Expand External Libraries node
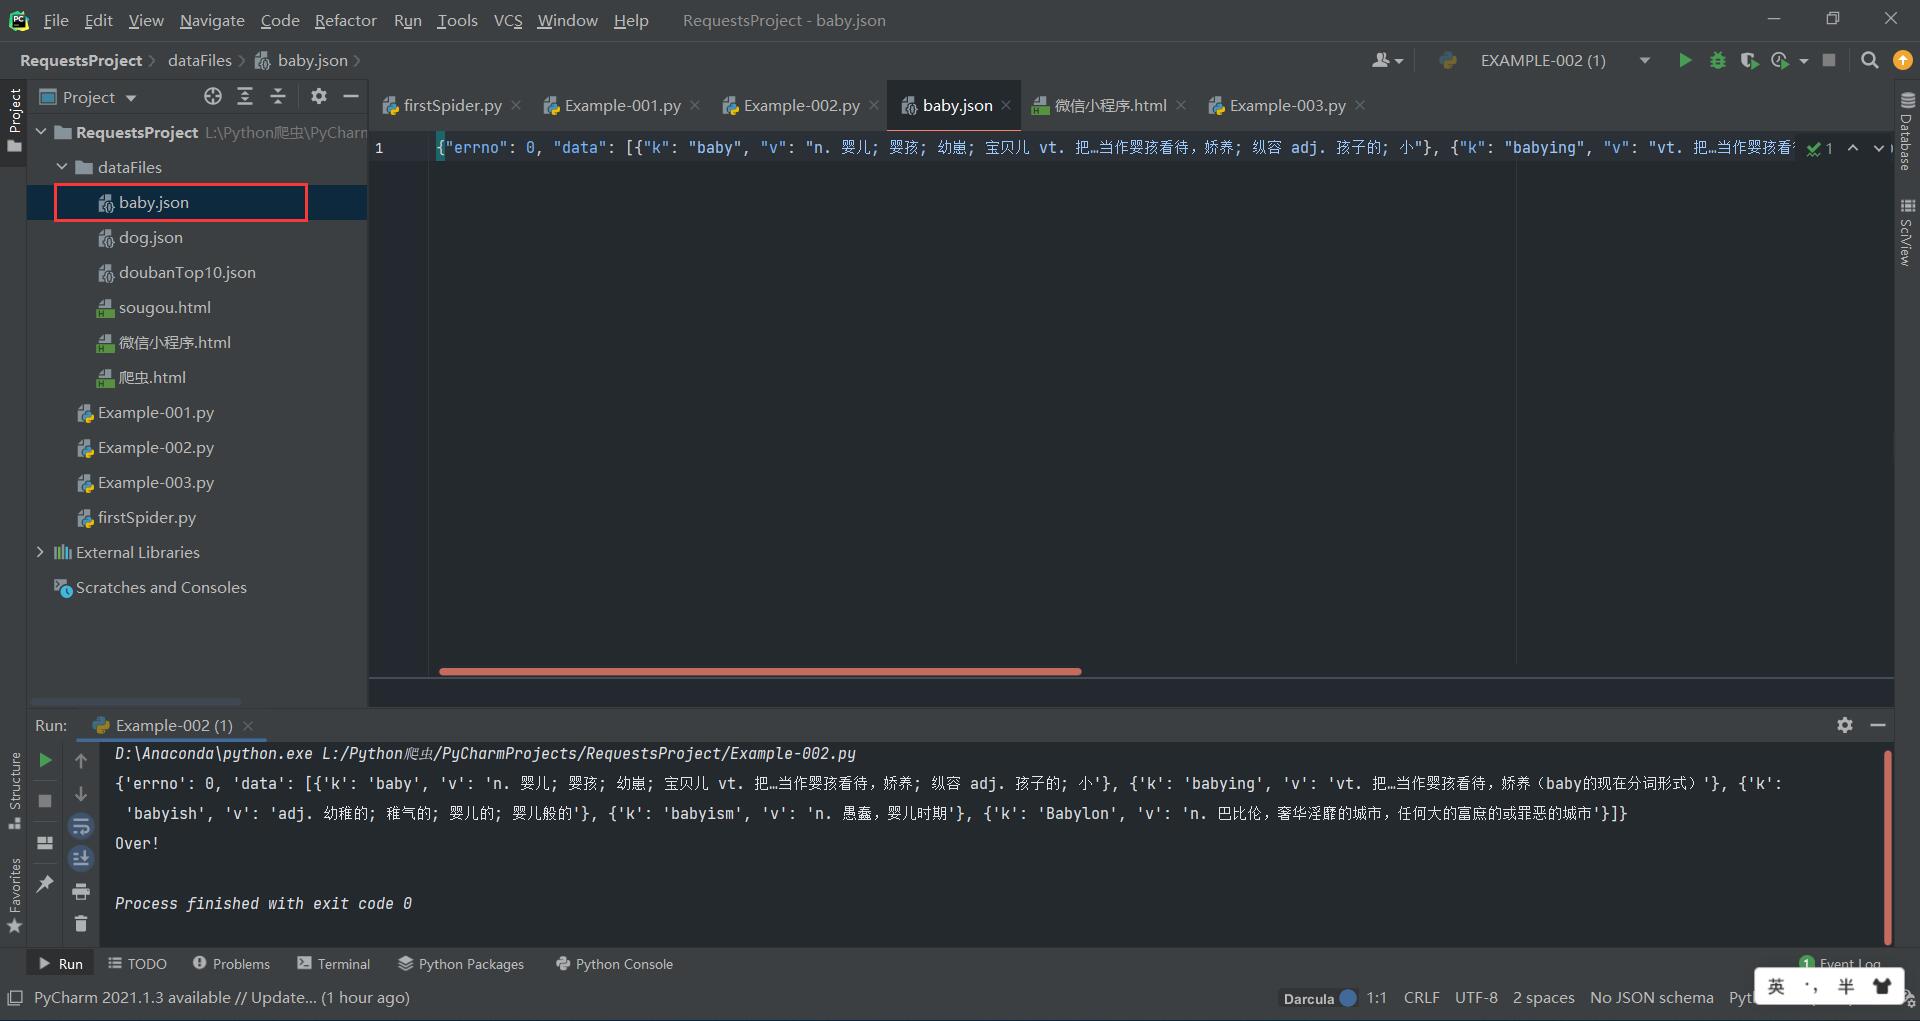Screen dimensions: 1920x1021 (x=40, y=552)
